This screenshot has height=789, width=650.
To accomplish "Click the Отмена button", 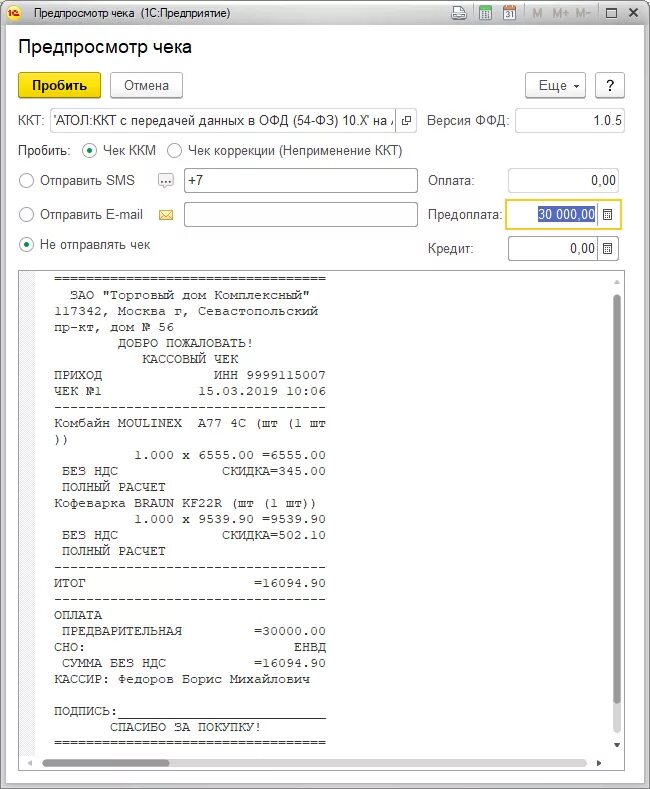I will (146, 86).
